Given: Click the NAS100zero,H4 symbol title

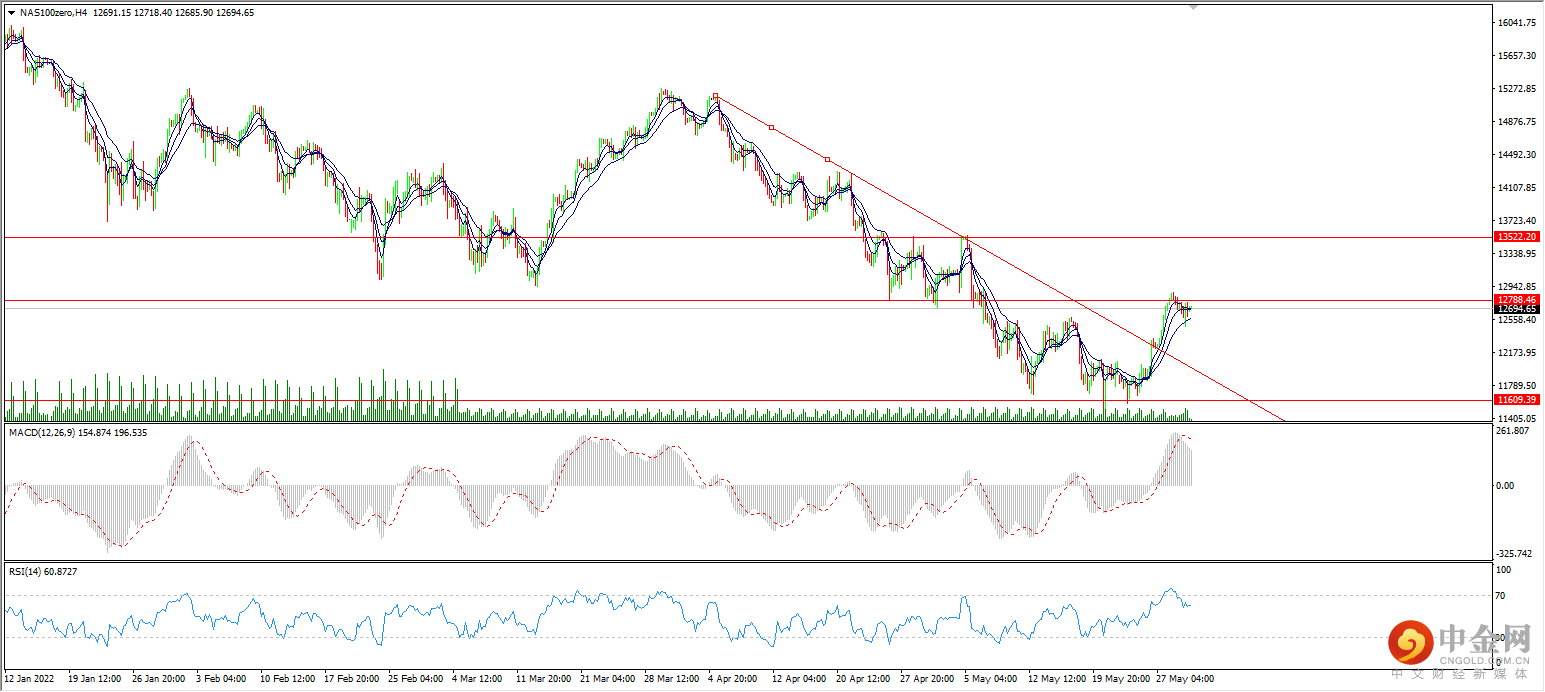Looking at the screenshot, I should point(53,13).
